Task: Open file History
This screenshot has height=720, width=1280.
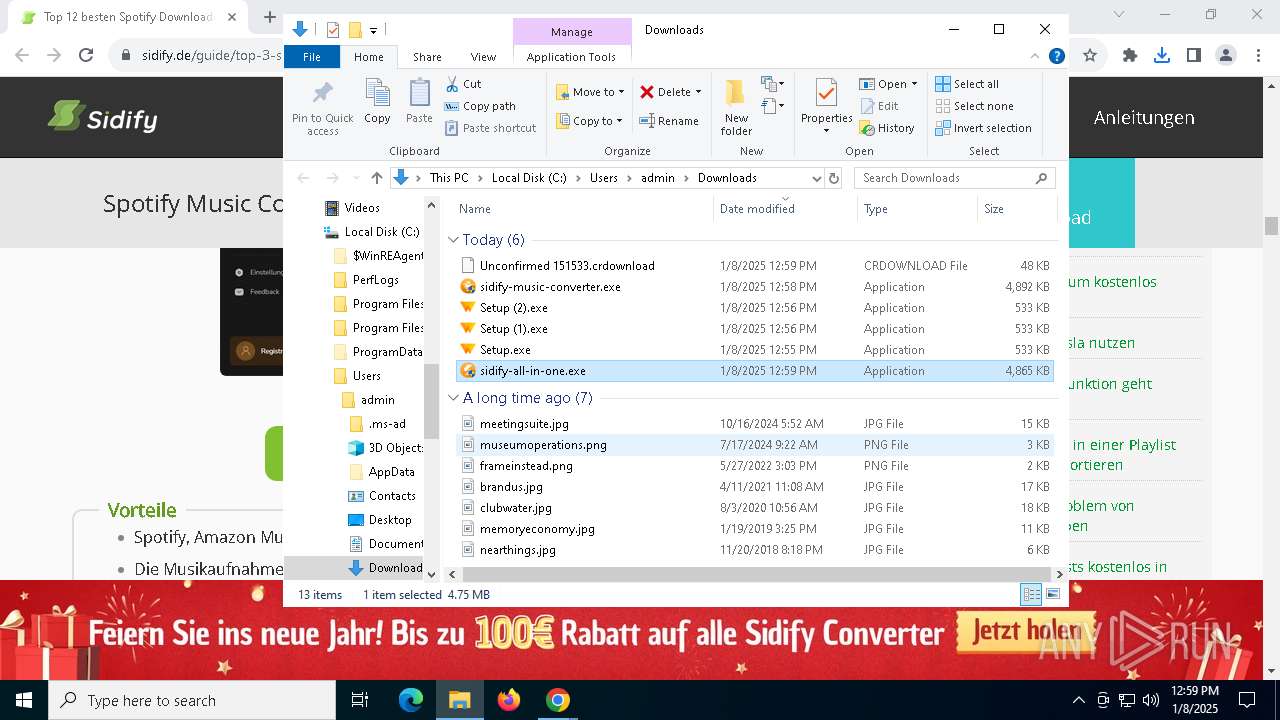Action: coord(886,128)
